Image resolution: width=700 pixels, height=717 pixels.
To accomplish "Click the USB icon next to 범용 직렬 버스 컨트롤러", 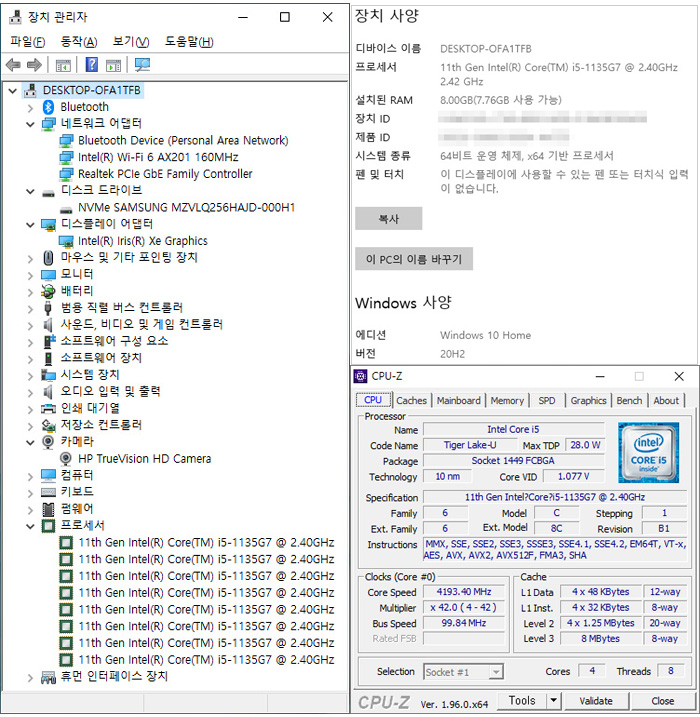I will pyautogui.click(x=48, y=308).
